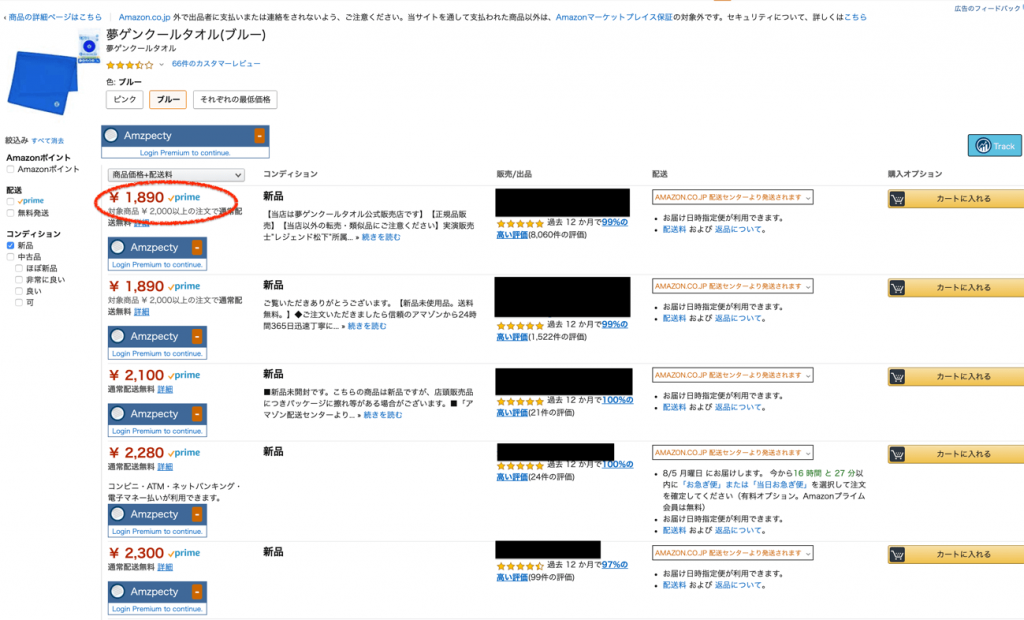Screen dimensions: 1024x620
Task: Open the small package thumbnail beside the towel image
Action: click(89, 47)
